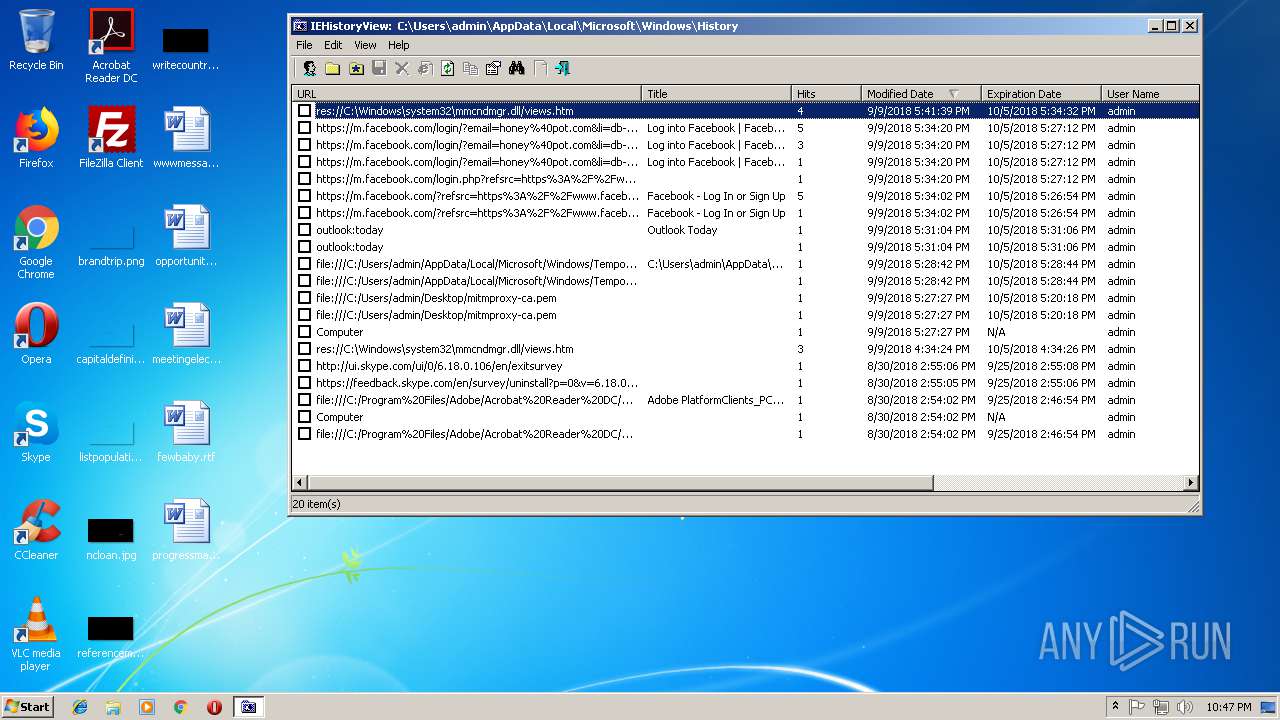Sort by the URL column header
This screenshot has width=1280, height=720.
click(467, 94)
